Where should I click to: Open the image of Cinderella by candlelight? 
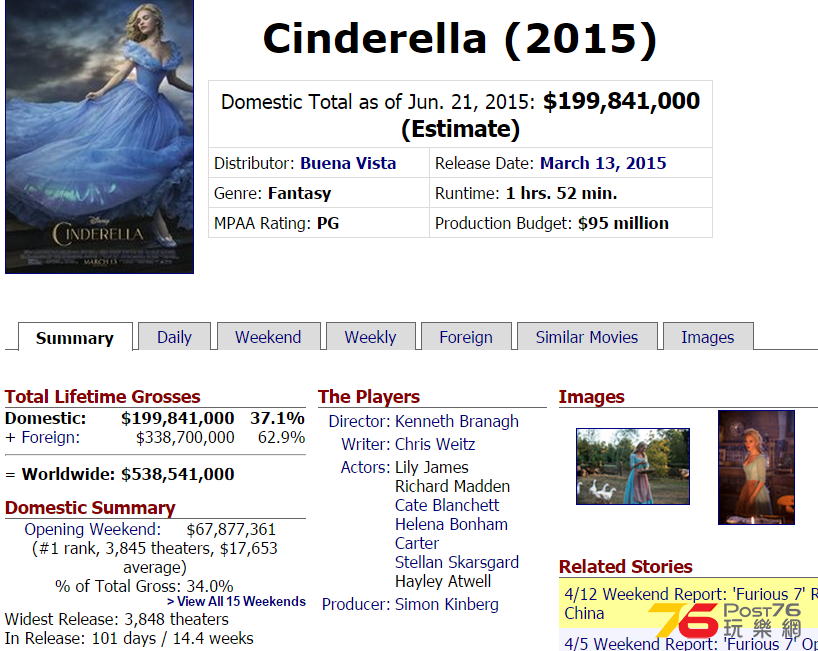point(756,467)
